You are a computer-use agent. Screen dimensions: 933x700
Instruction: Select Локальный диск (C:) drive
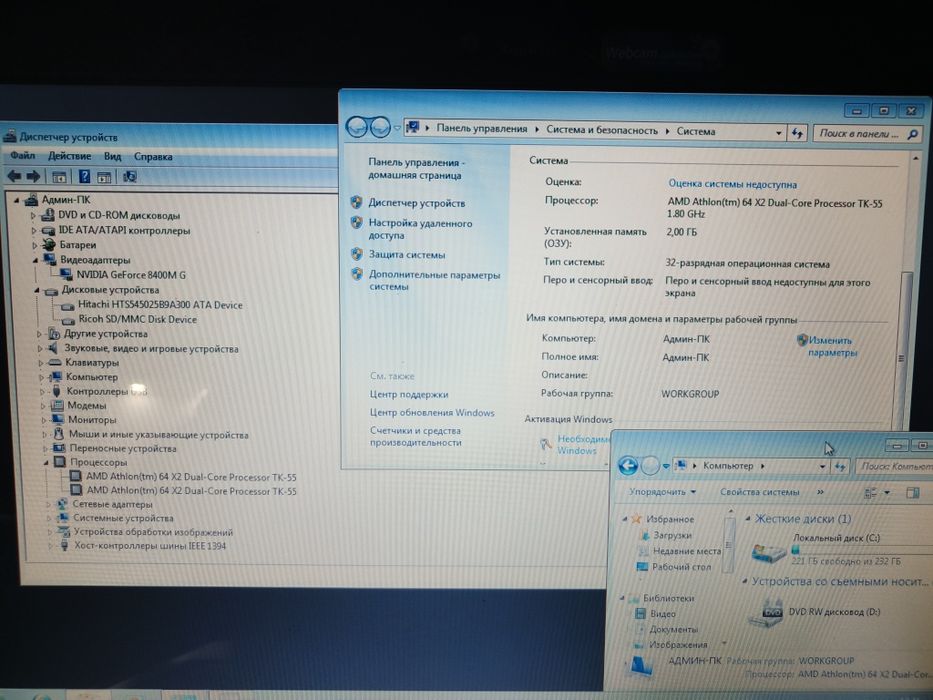click(x=836, y=538)
